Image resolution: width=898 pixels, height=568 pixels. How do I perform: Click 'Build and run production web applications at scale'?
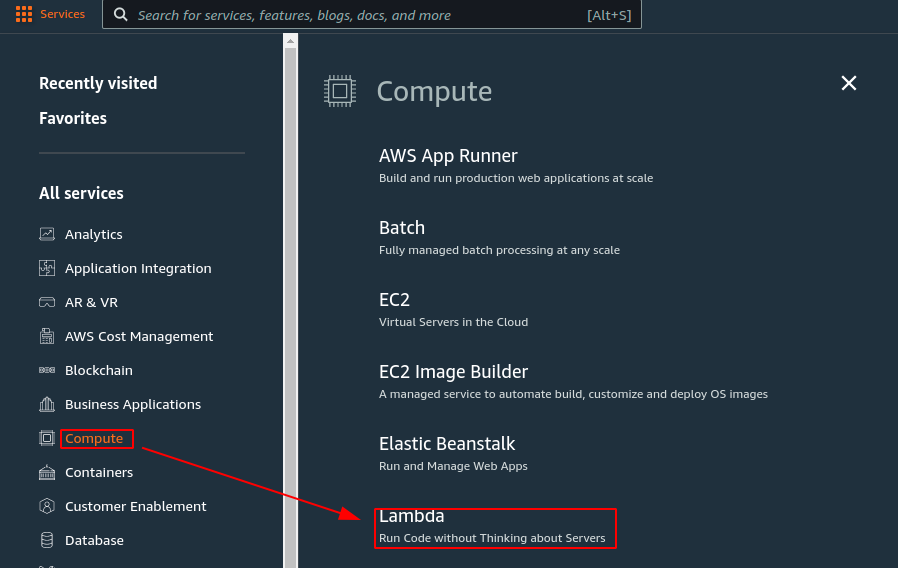coord(516,178)
